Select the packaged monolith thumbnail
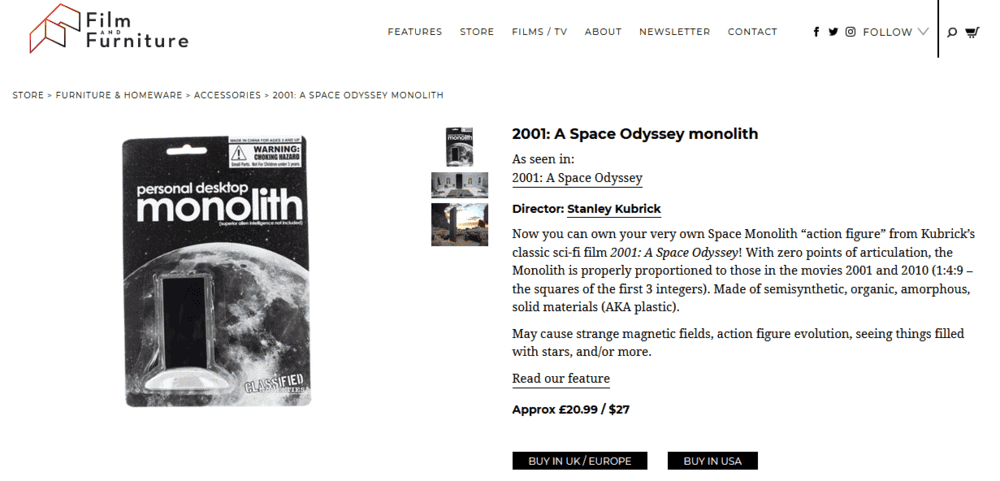 click(x=459, y=147)
